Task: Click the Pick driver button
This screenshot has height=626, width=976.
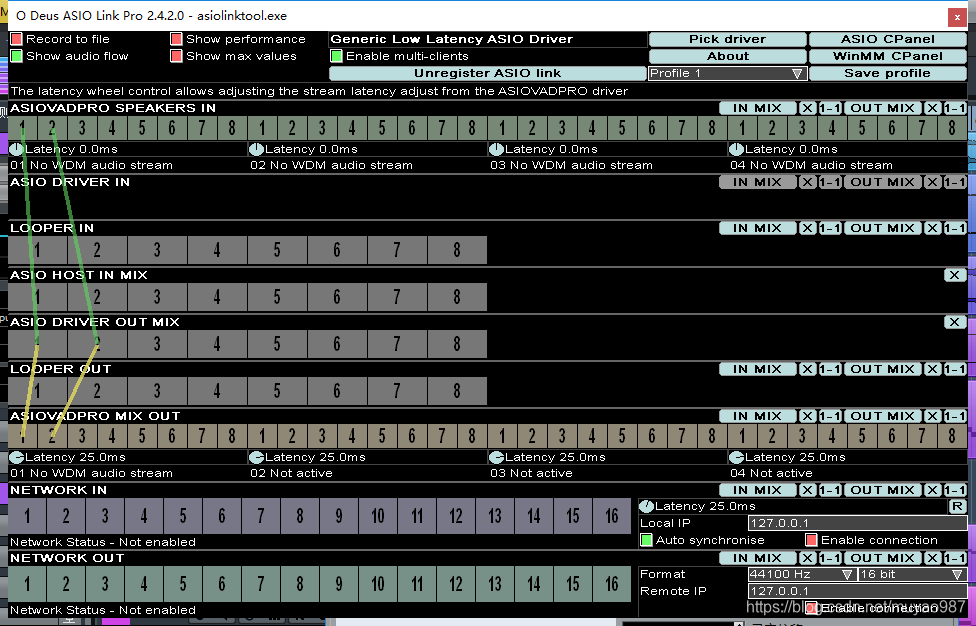Action: tap(728, 39)
